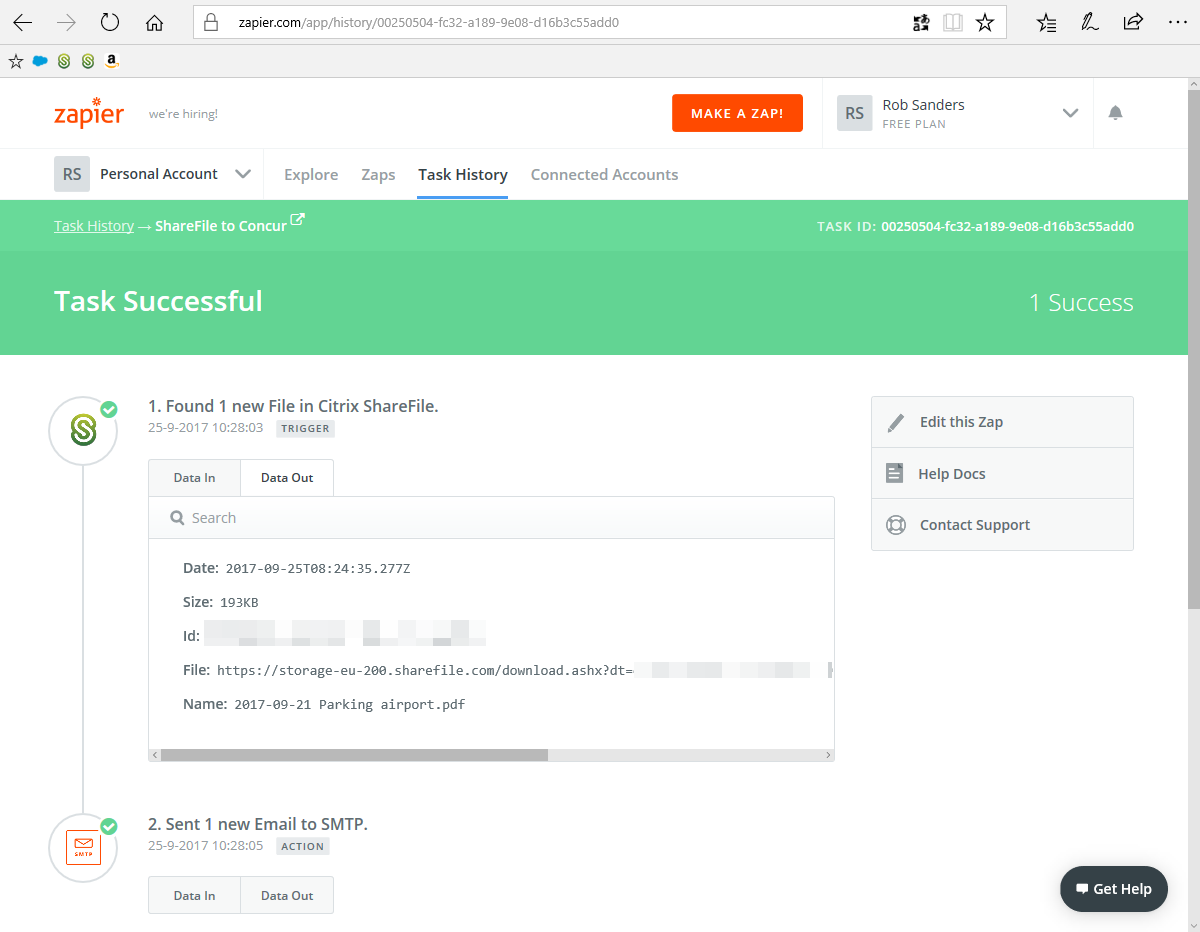
Task: Expand the Rob Sanders account dropdown
Action: point(1070,113)
